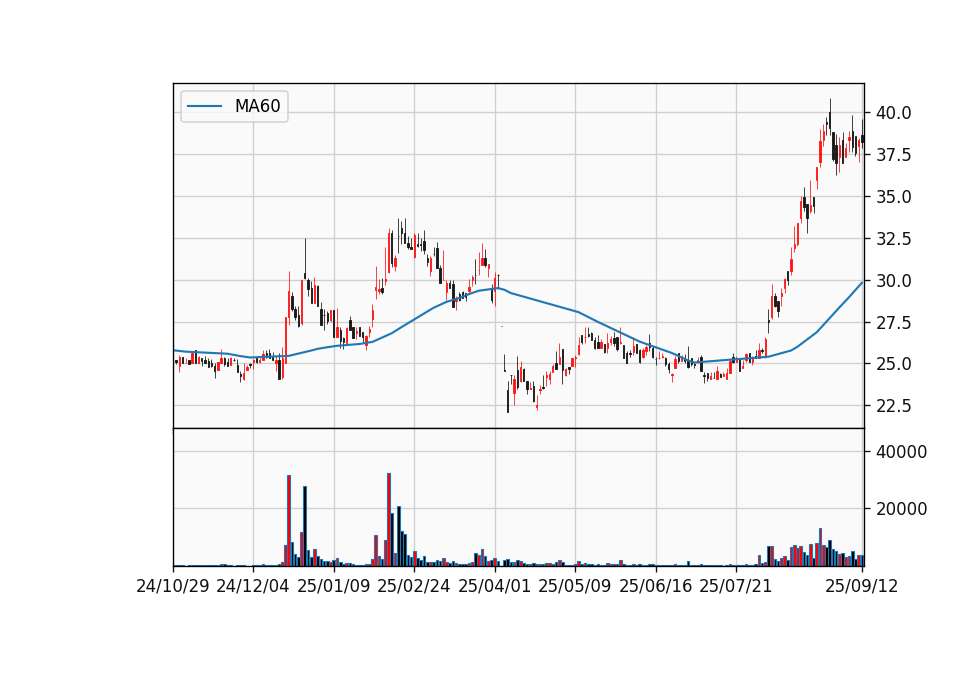960x690 pixels.
Task: Click the 37.5 price axis label
Action: [x=893, y=155]
